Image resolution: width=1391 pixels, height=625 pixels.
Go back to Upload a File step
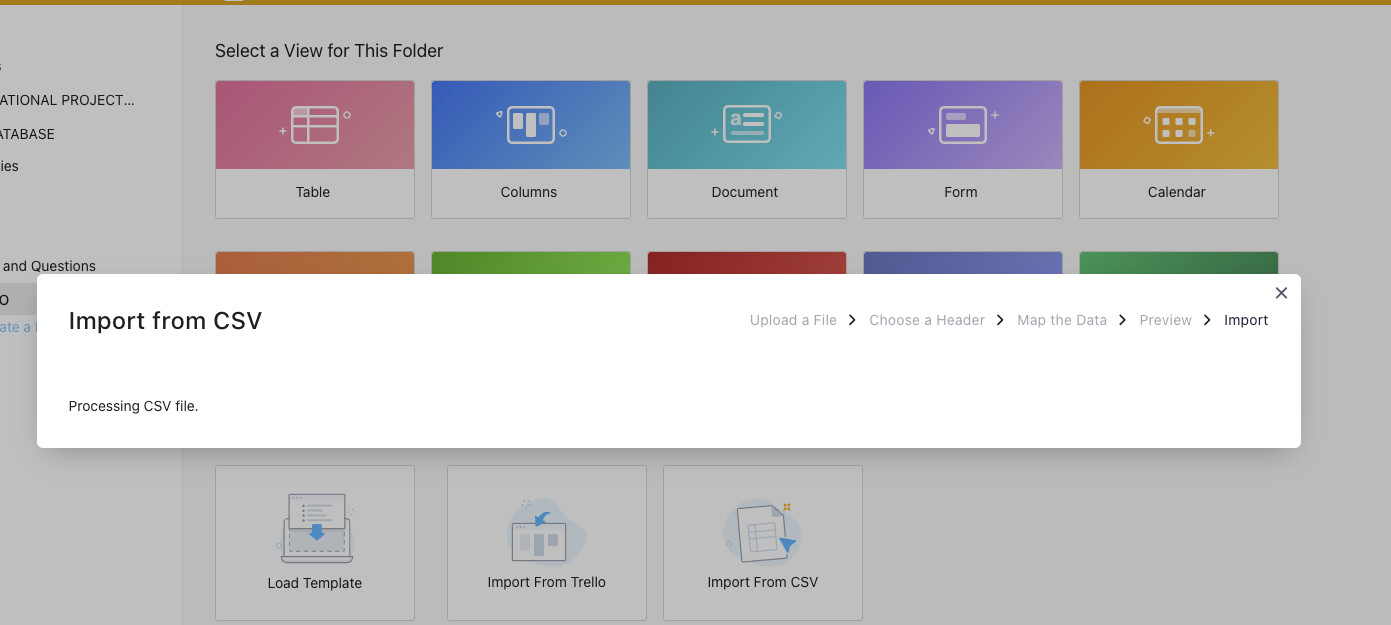(x=793, y=320)
